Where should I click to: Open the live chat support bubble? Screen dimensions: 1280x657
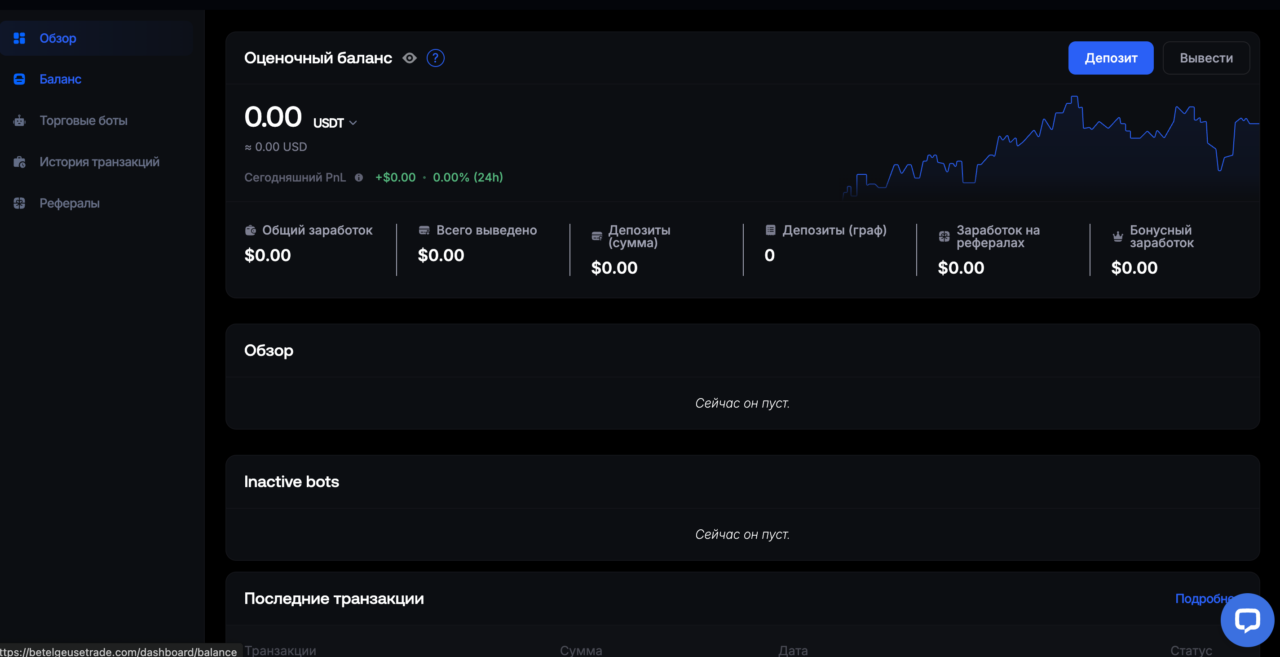point(1247,620)
